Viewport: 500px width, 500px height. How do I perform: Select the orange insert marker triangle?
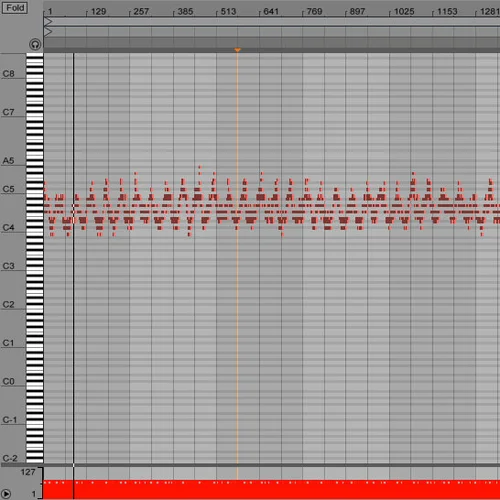237,50
